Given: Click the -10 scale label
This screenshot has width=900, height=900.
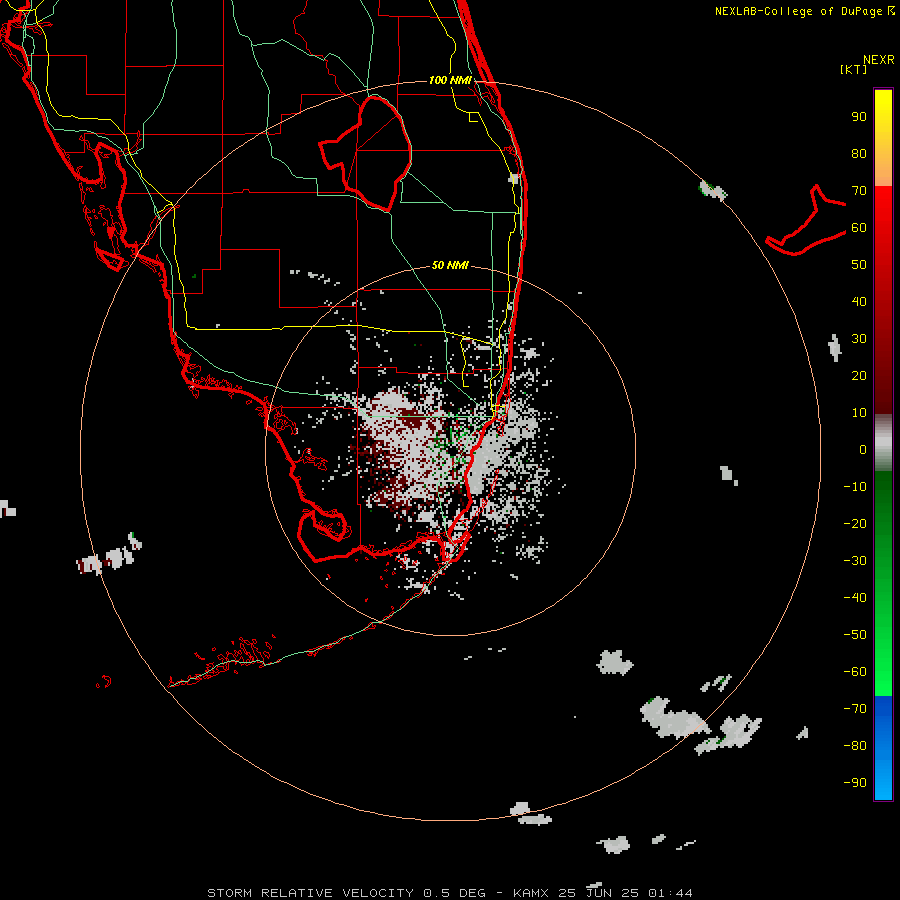Looking at the screenshot, I should coord(855,487).
